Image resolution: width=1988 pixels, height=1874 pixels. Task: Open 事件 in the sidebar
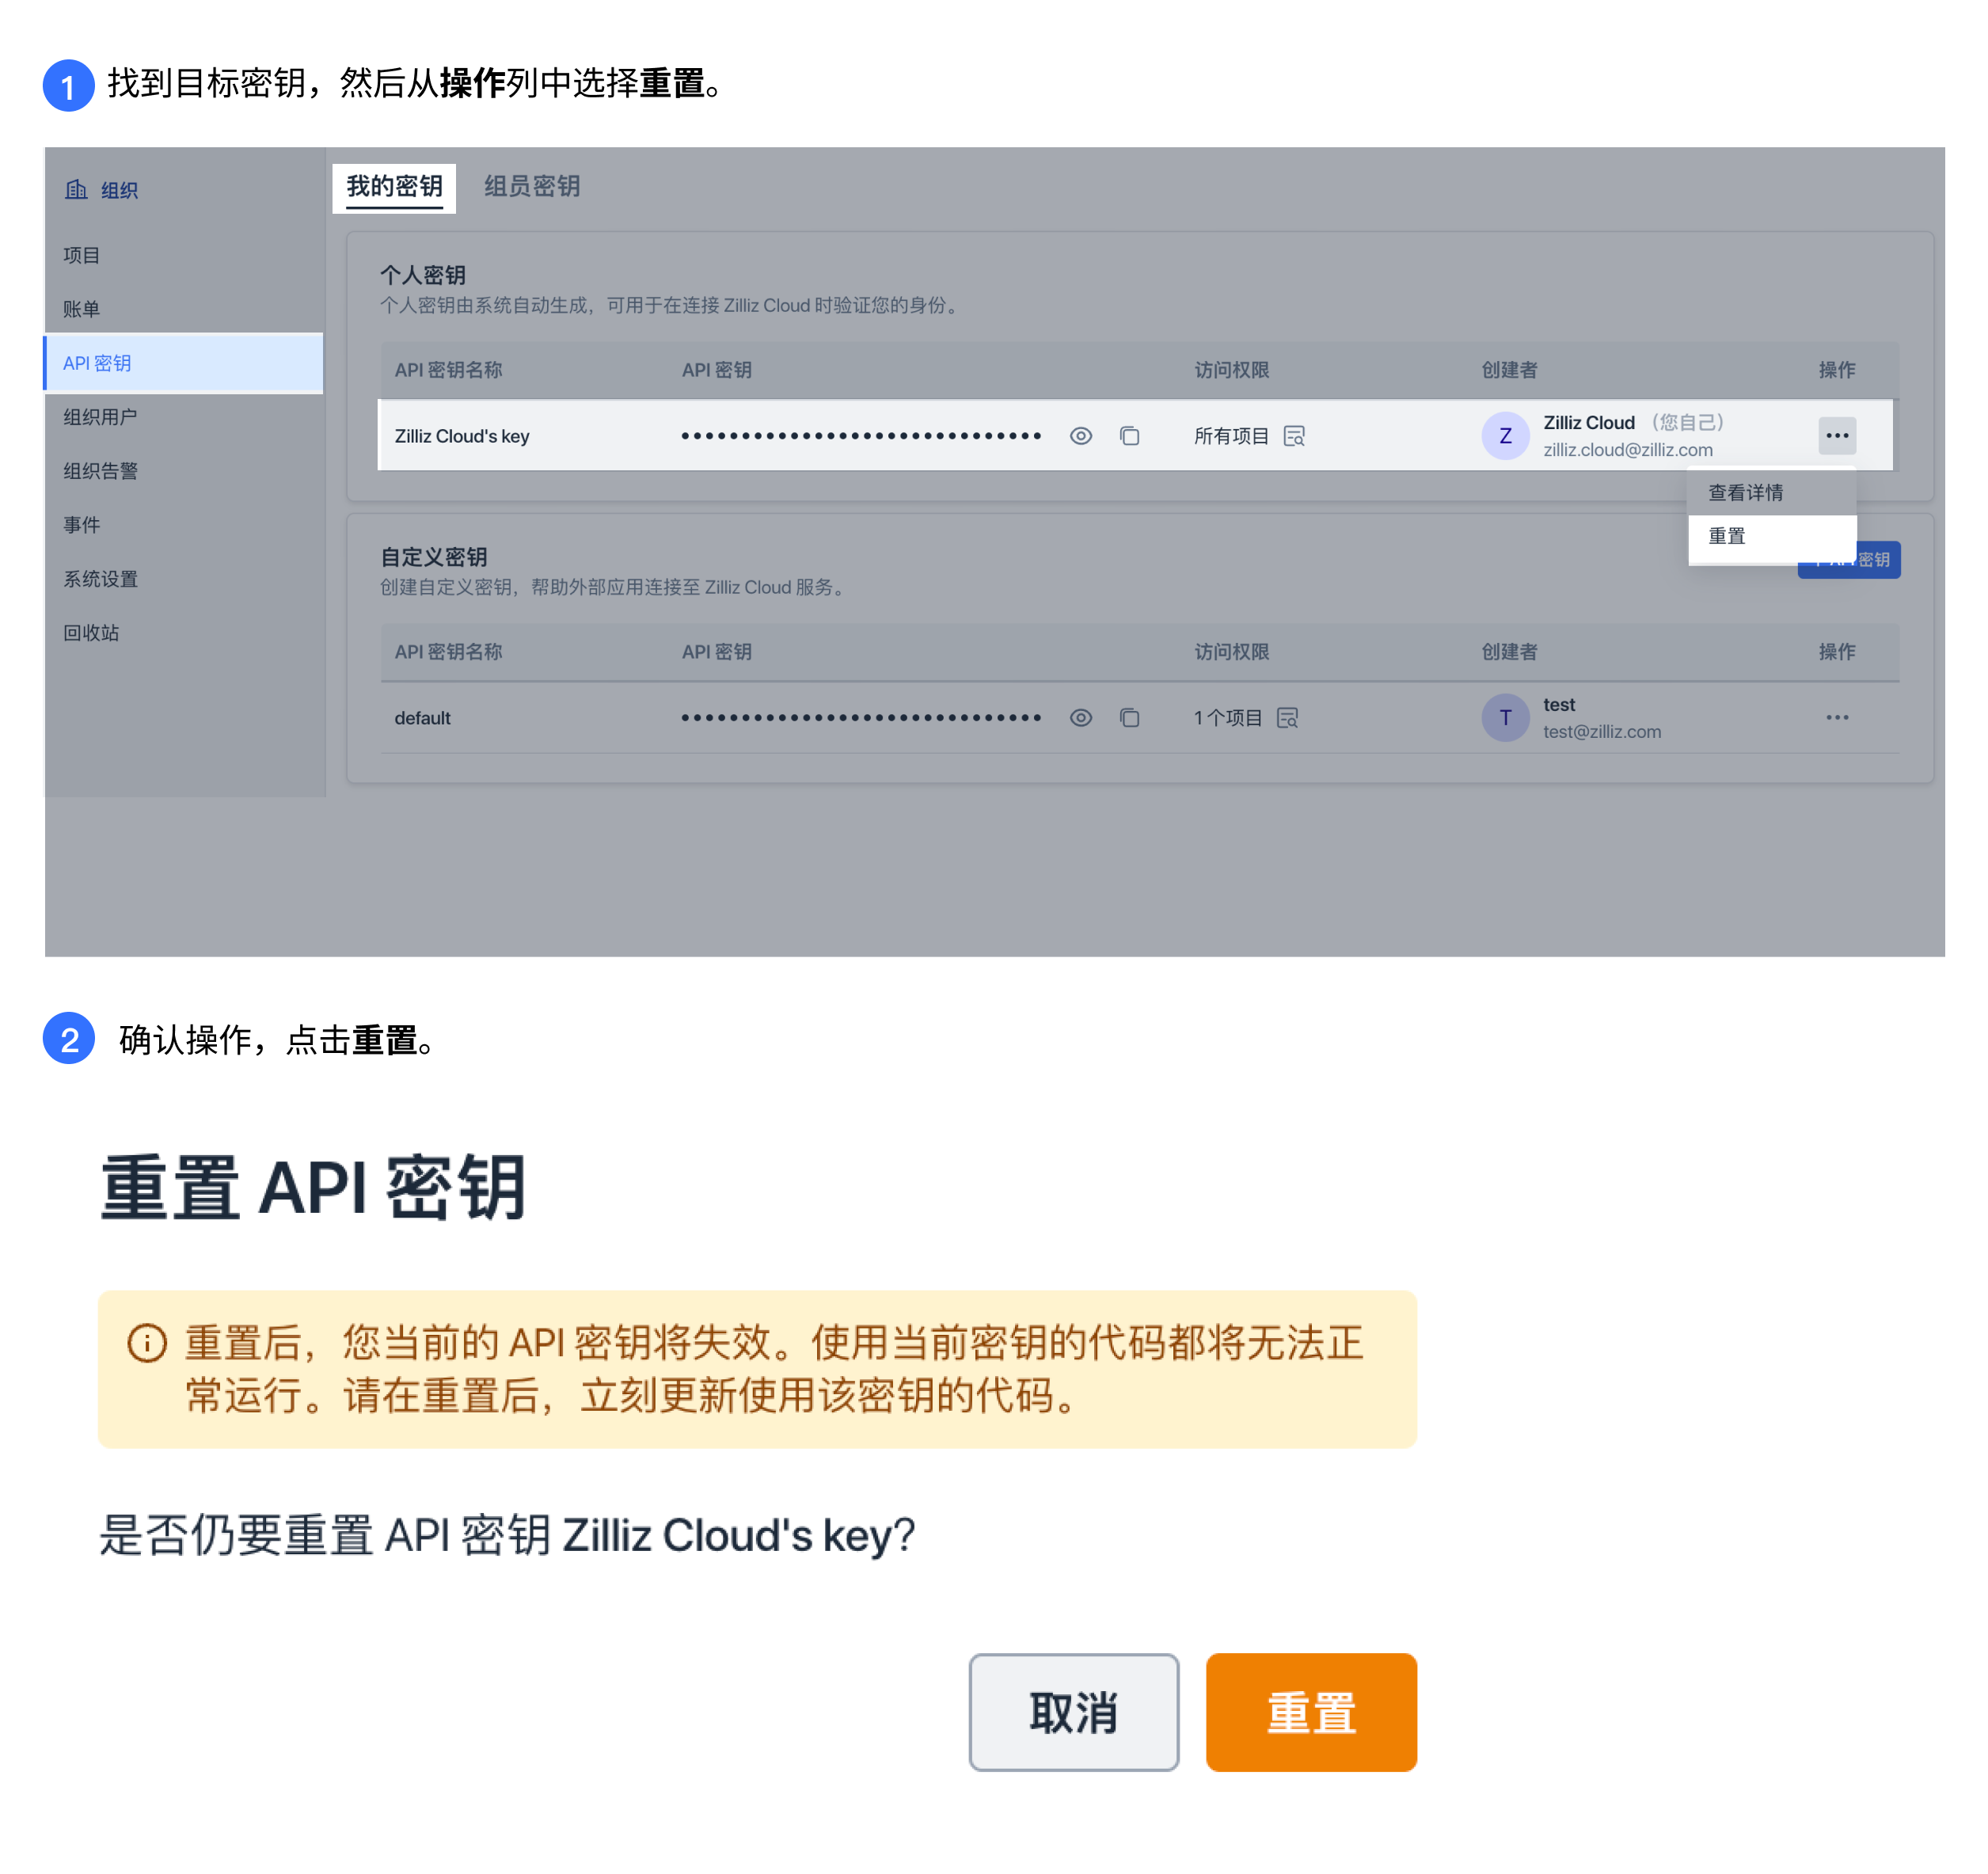[184, 525]
